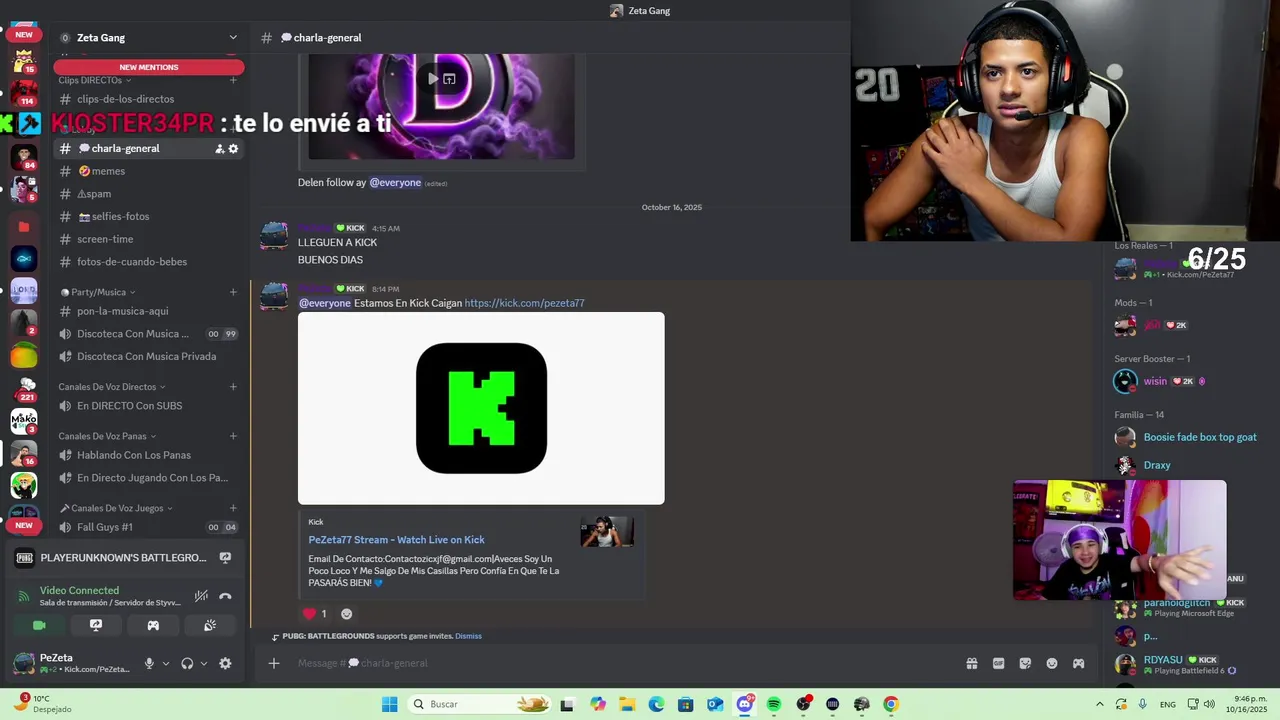The width and height of the screenshot is (1280, 720).
Task: Stream PLAYERUNKNOWN'S BATTLEGROUNDS screen-share icon
Action: click(225, 558)
